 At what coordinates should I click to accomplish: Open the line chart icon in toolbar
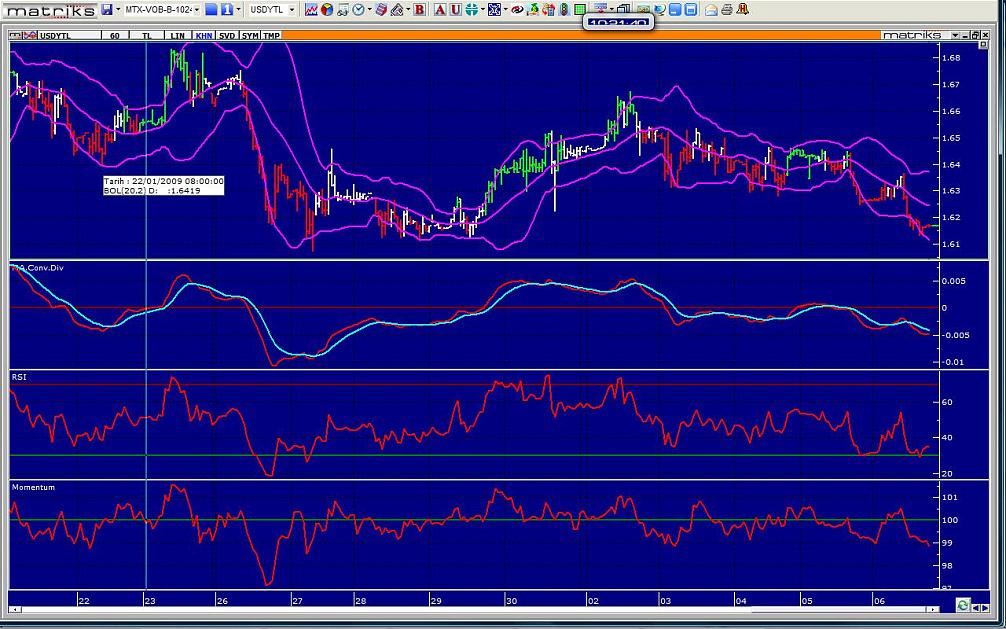click(x=311, y=10)
